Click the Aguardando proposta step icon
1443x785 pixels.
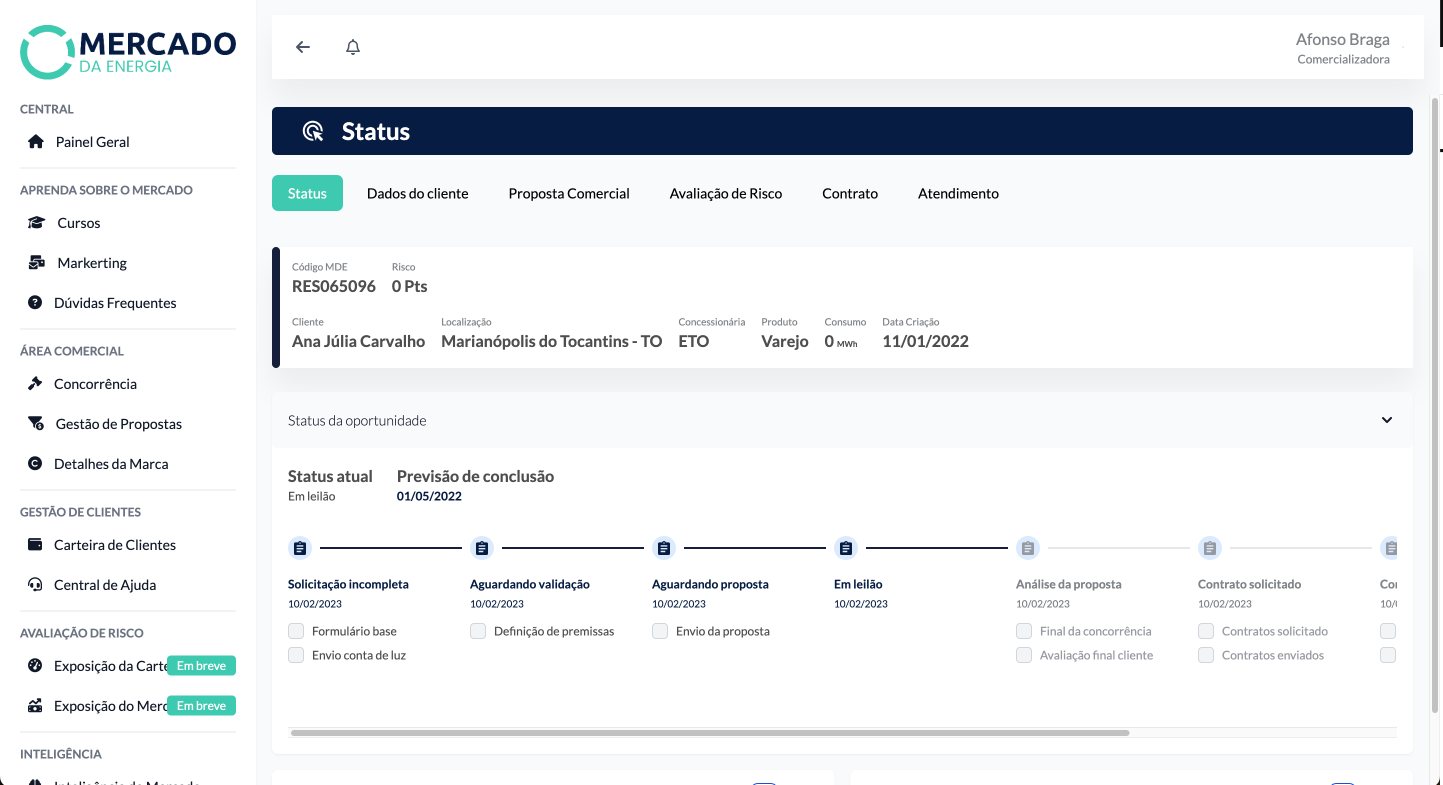click(664, 548)
